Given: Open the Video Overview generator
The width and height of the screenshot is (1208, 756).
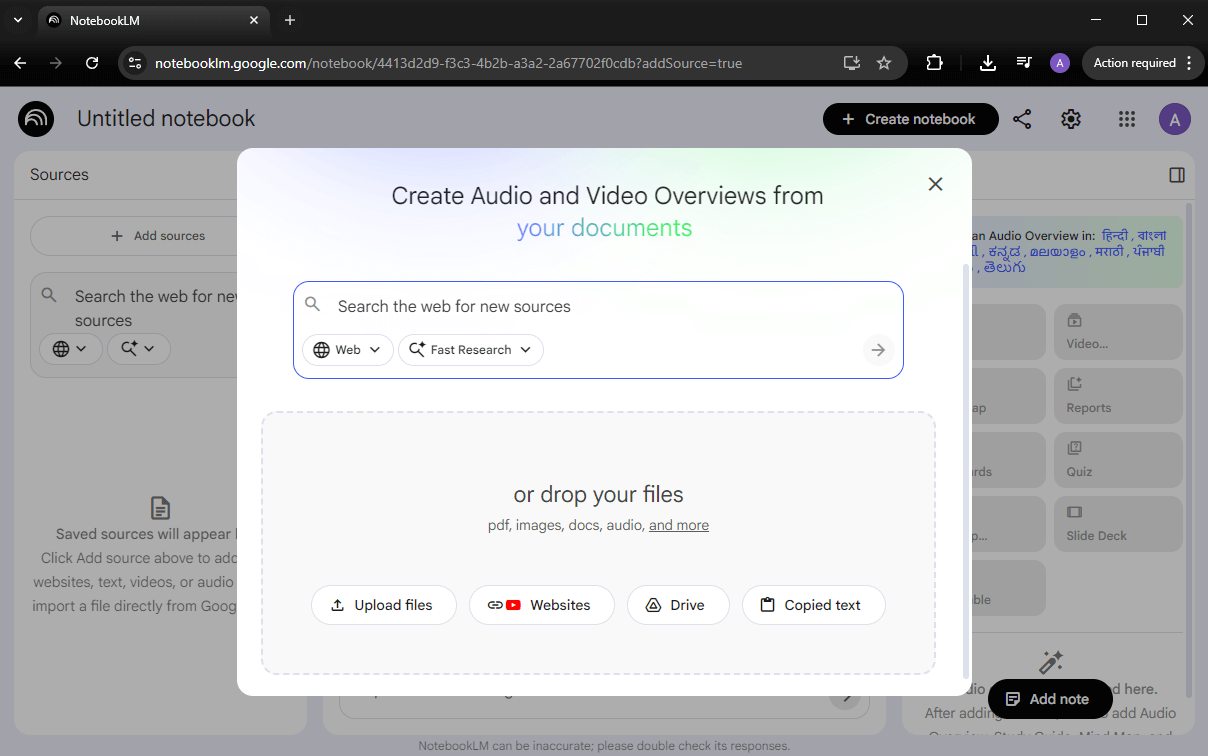Looking at the screenshot, I should tap(1117, 330).
